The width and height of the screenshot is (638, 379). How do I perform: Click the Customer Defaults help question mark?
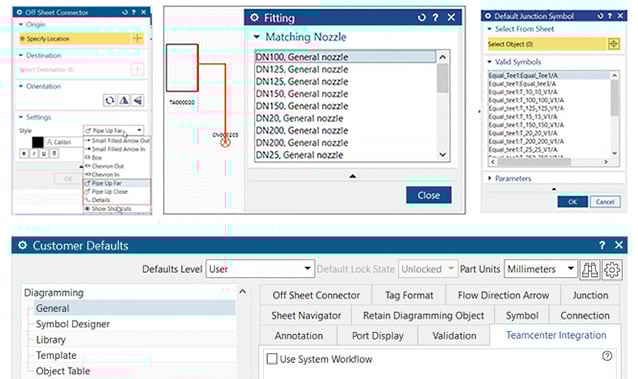[602, 245]
